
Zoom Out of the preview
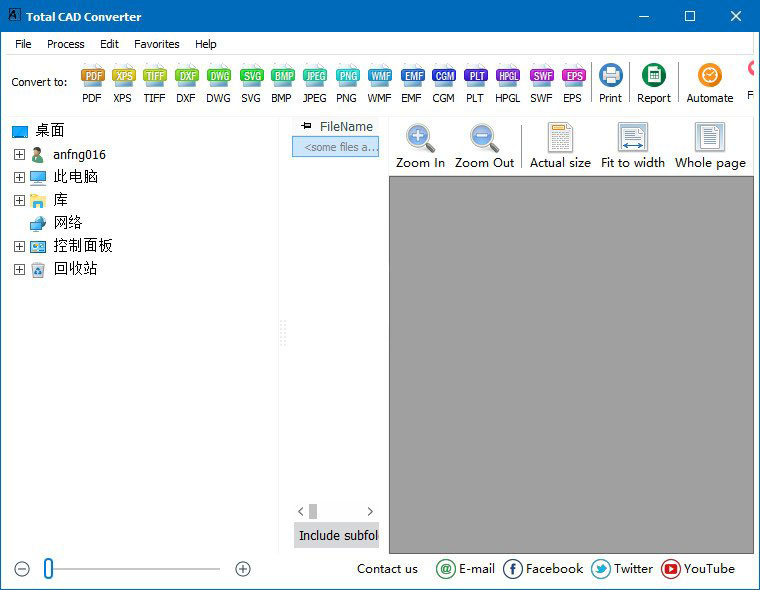[x=484, y=146]
